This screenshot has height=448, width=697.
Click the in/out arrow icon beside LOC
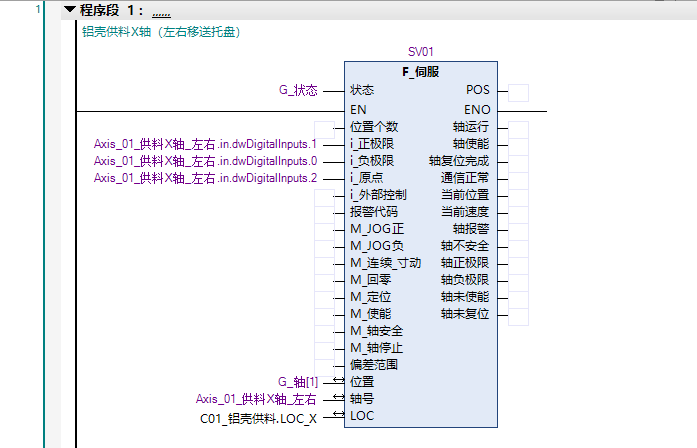click(337, 416)
